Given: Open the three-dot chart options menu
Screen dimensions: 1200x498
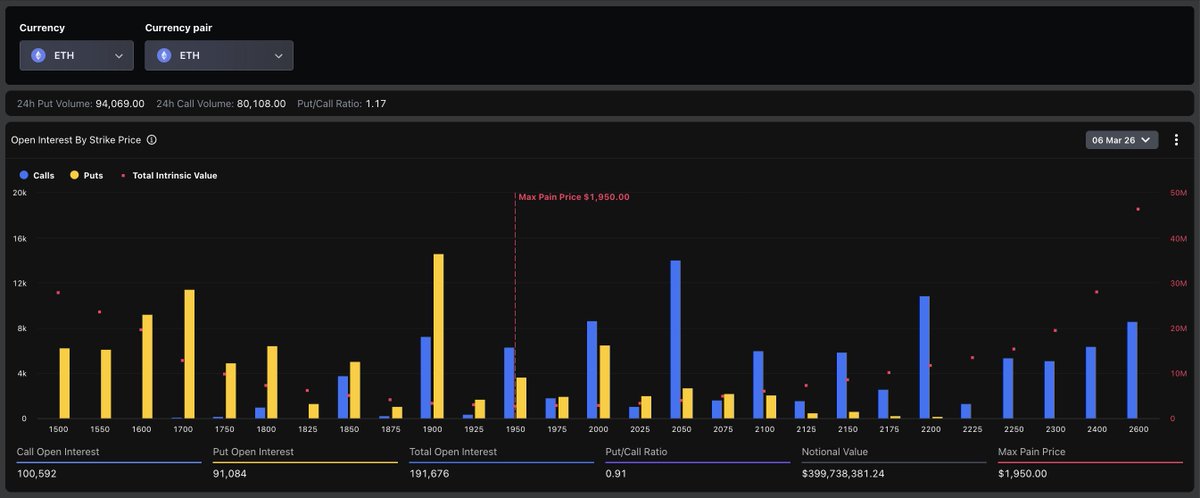Looking at the screenshot, I should 1176,140.
